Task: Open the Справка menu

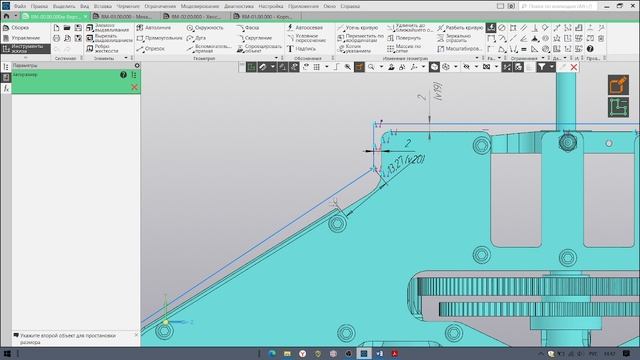Action: [350, 6]
